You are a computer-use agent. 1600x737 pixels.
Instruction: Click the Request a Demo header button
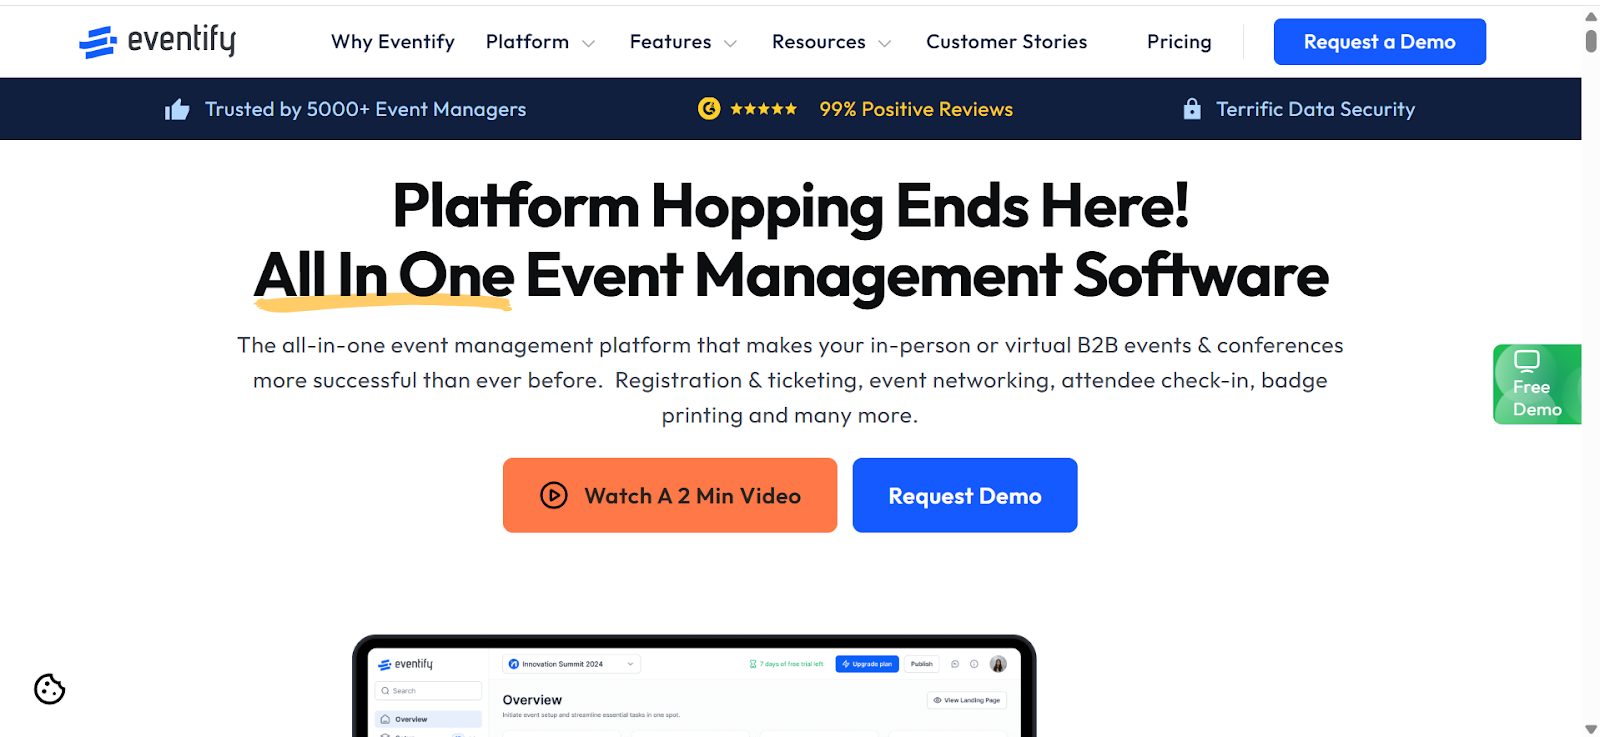click(1379, 42)
